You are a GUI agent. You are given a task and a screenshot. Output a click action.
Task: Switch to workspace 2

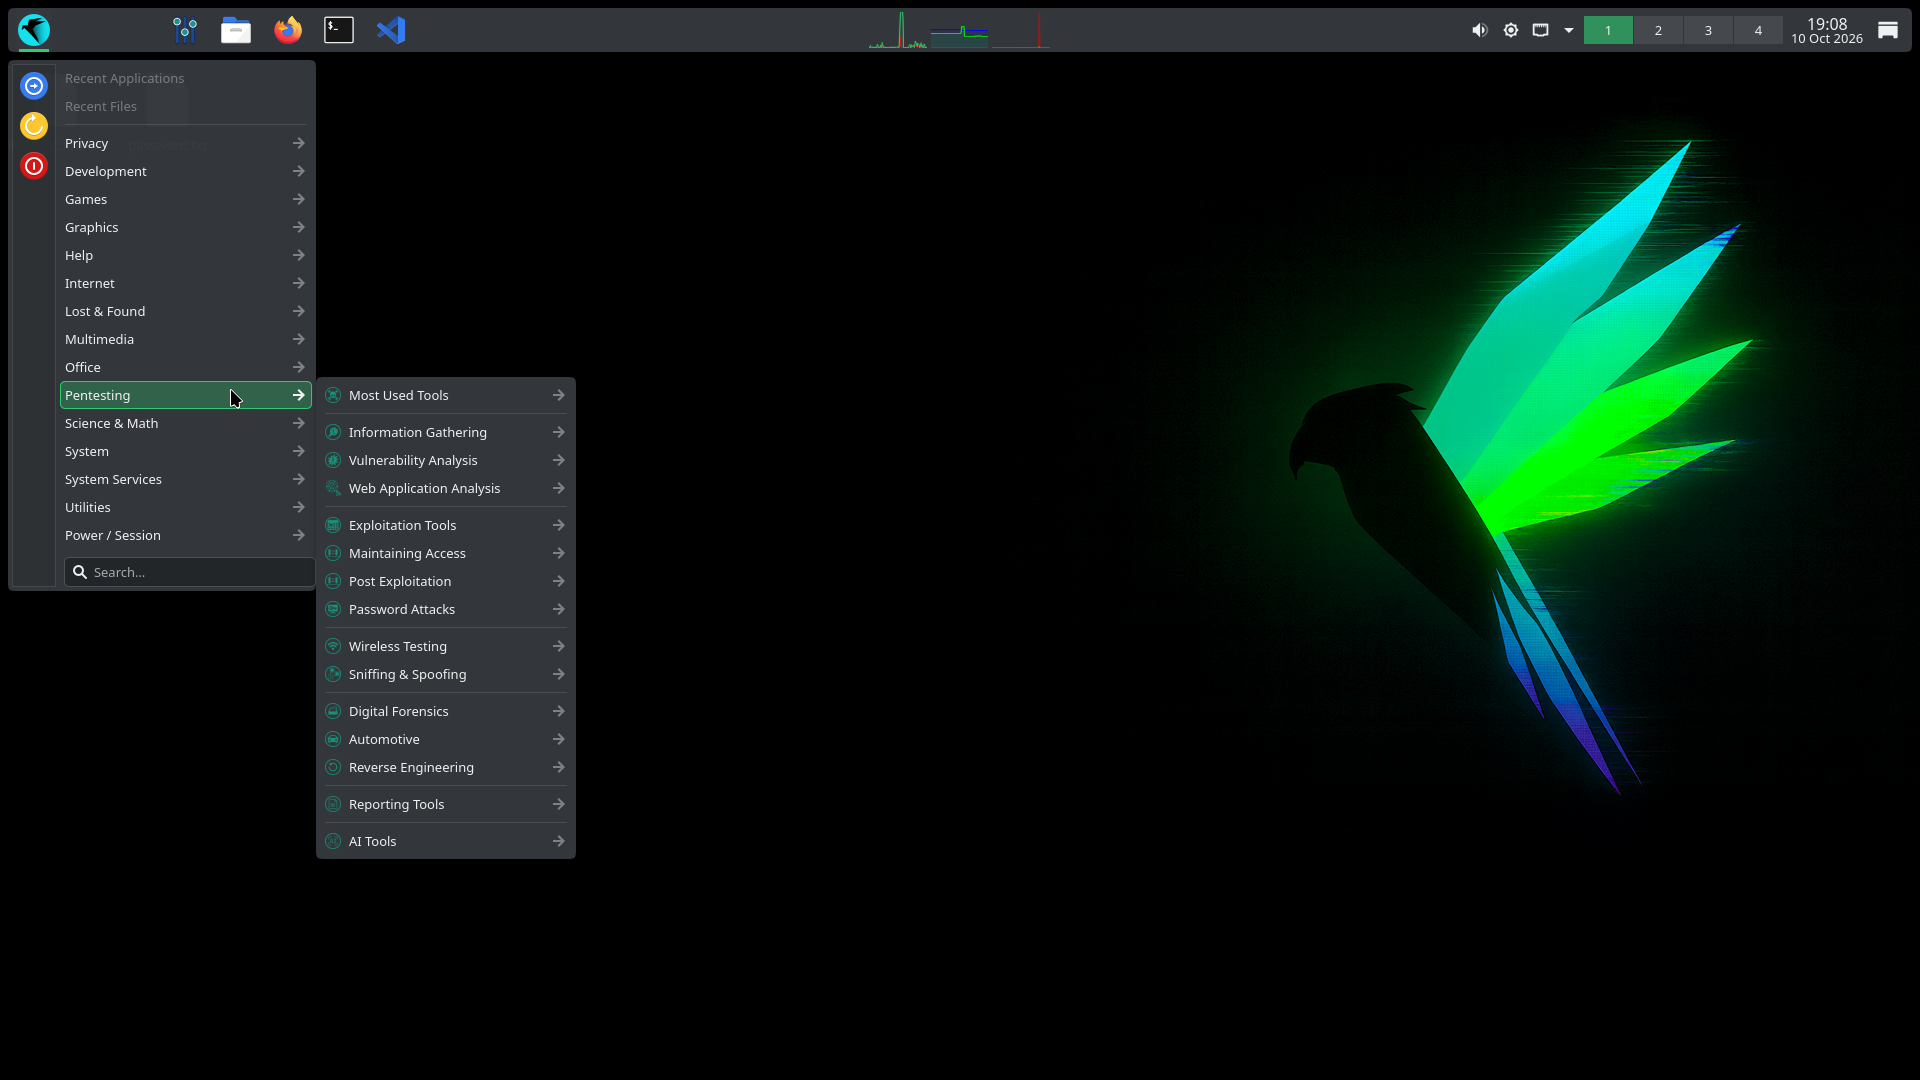pos(1658,30)
